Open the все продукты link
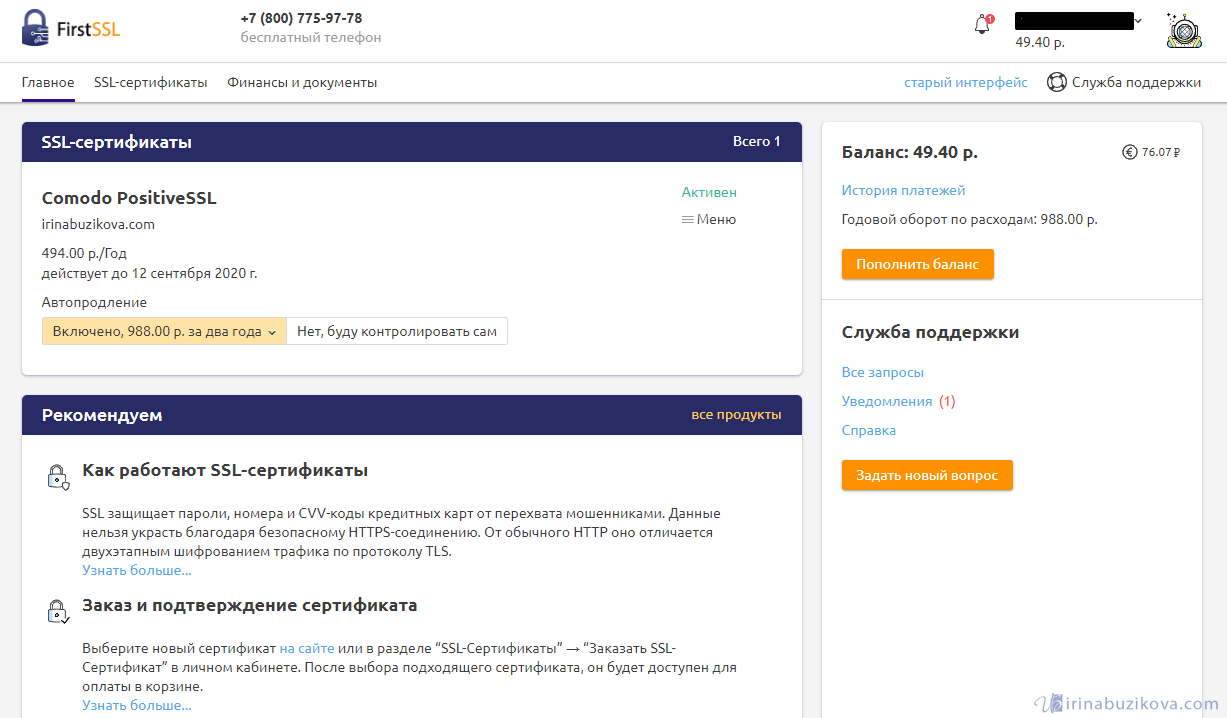 [x=736, y=415]
